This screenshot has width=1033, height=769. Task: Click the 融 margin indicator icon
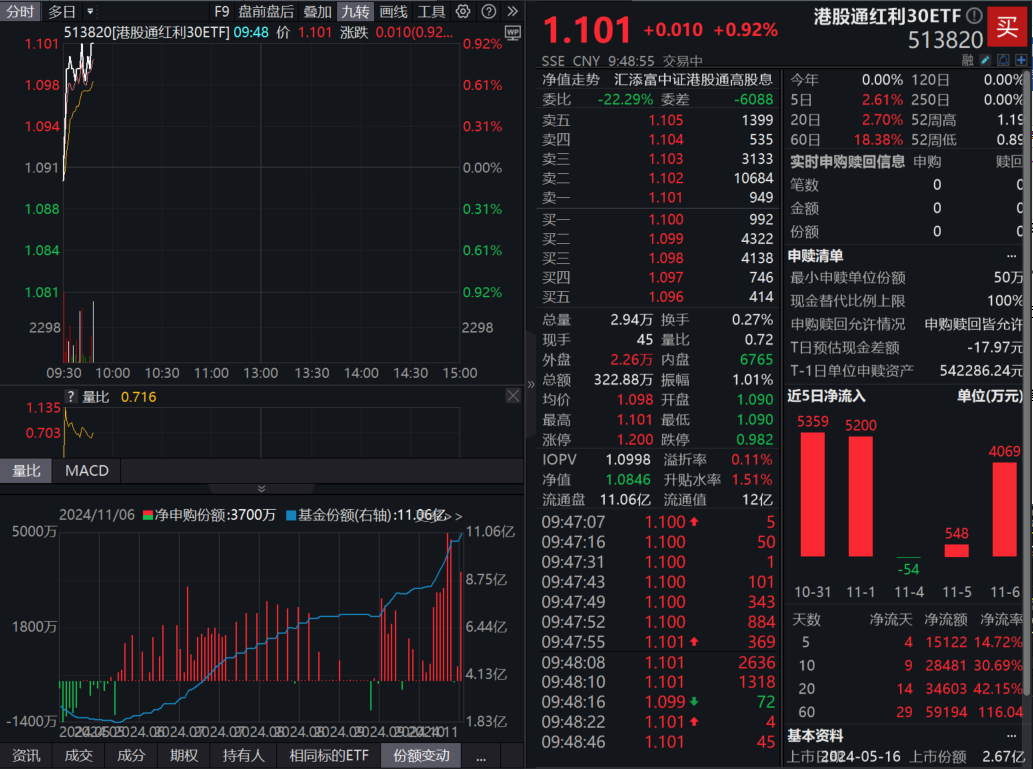point(968,61)
